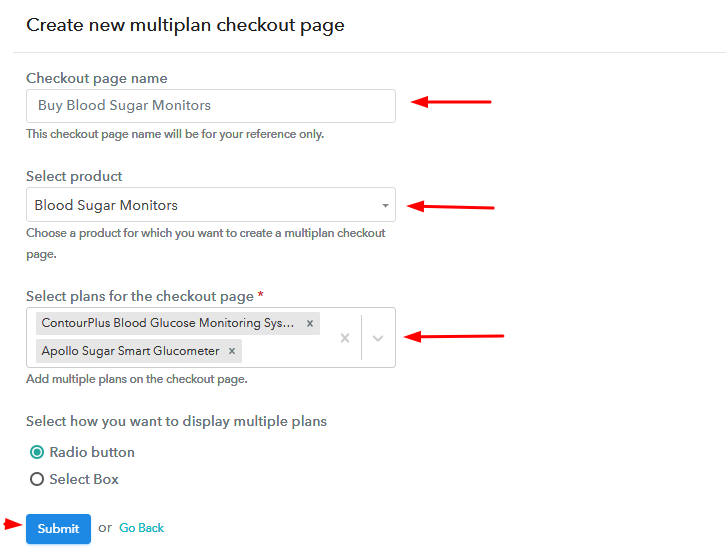Click the "Checkout page name" field label
The width and height of the screenshot is (726, 555).
point(97,78)
